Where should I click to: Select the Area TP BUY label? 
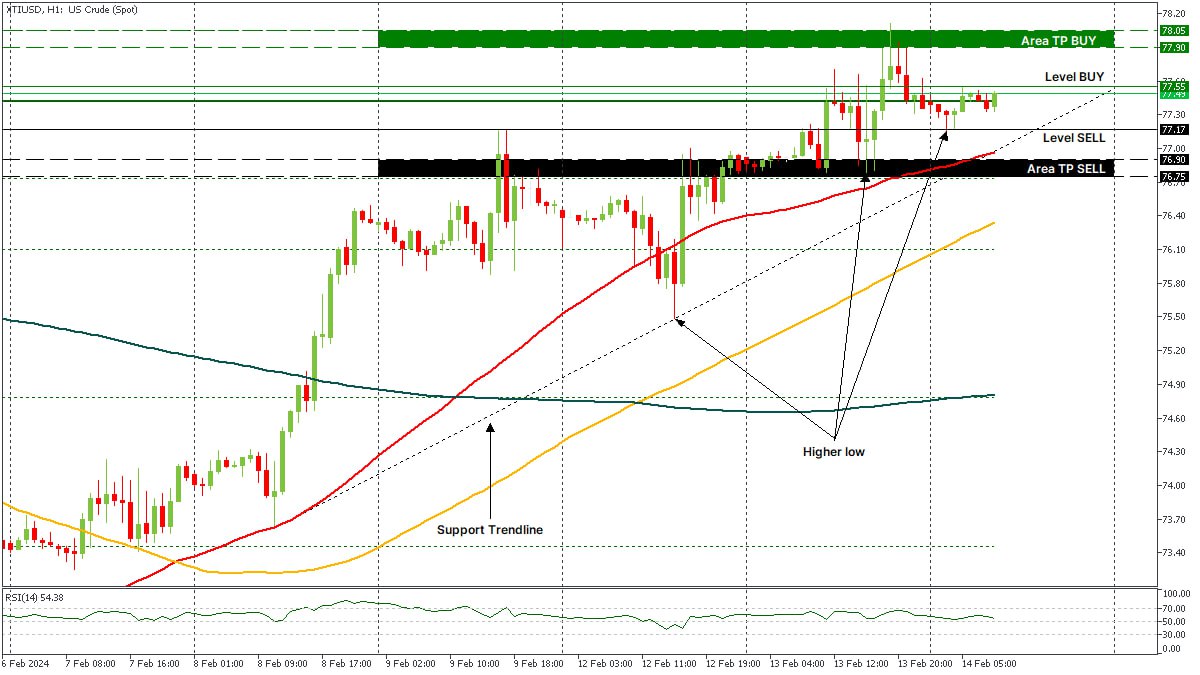click(1058, 41)
